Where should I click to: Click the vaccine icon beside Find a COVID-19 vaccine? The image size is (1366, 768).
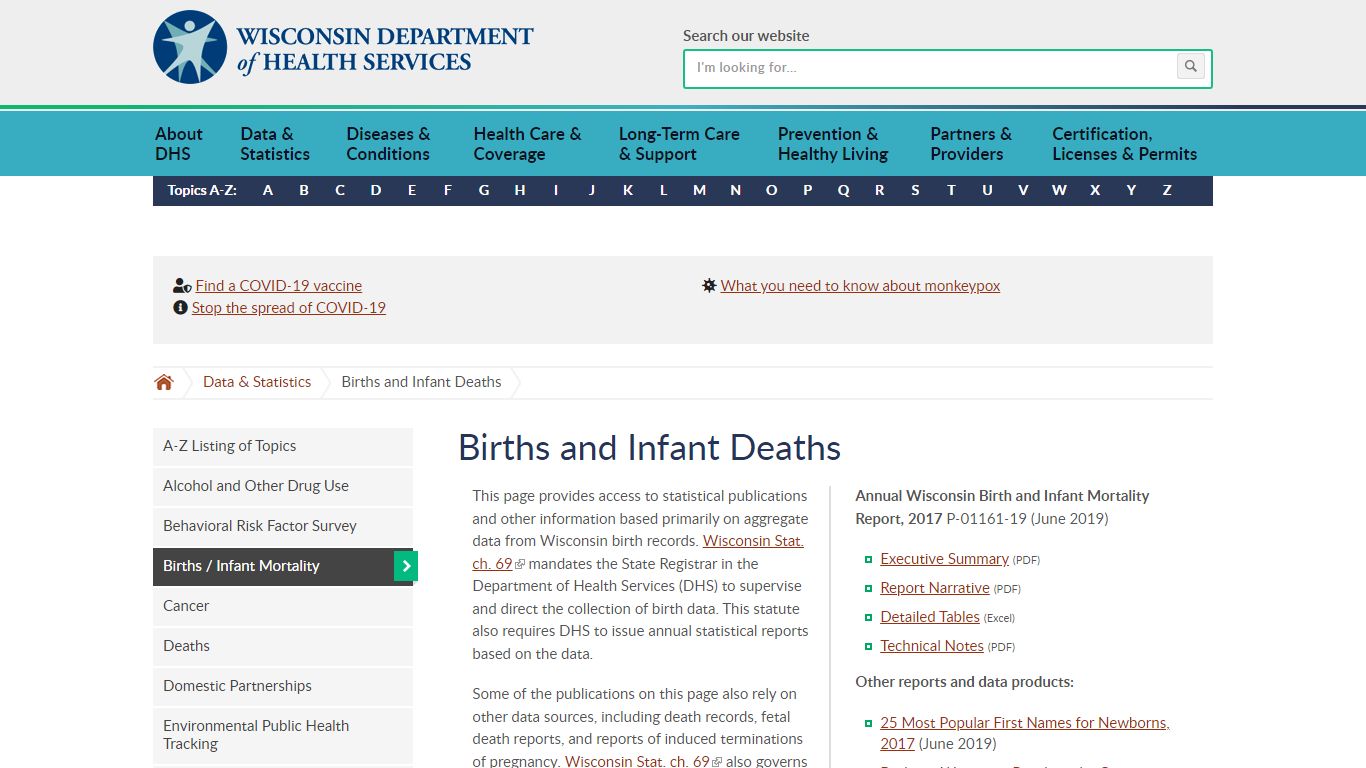pyautogui.click(x=182, y=286)
